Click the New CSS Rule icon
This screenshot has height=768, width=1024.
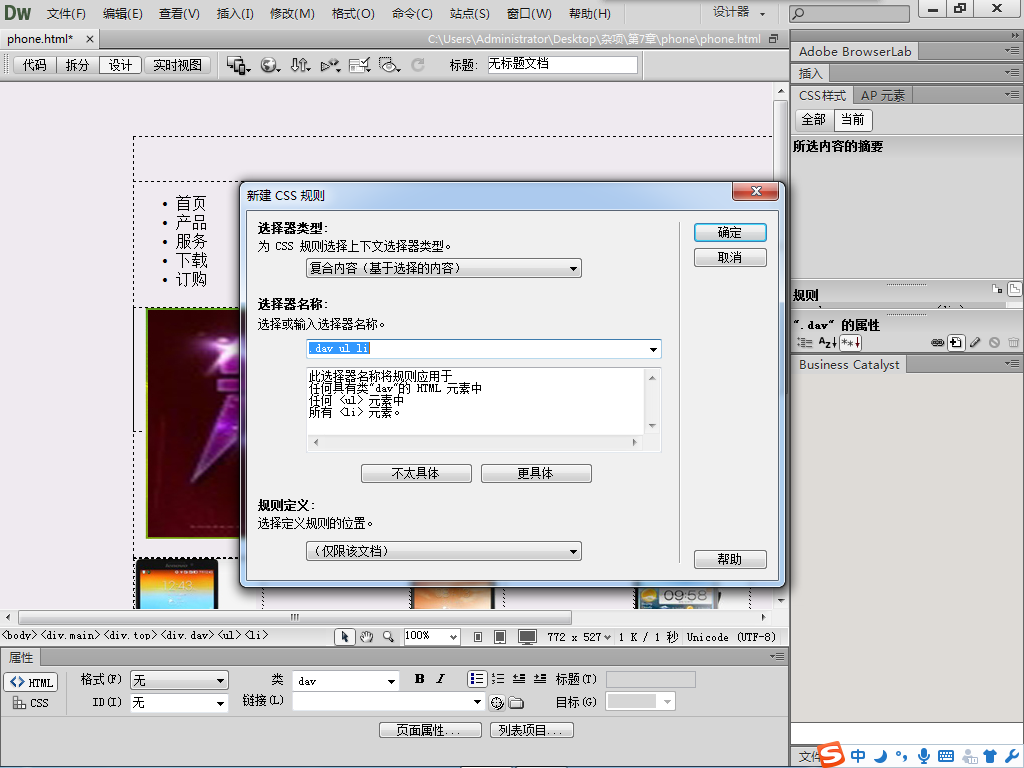click(956, 342)
